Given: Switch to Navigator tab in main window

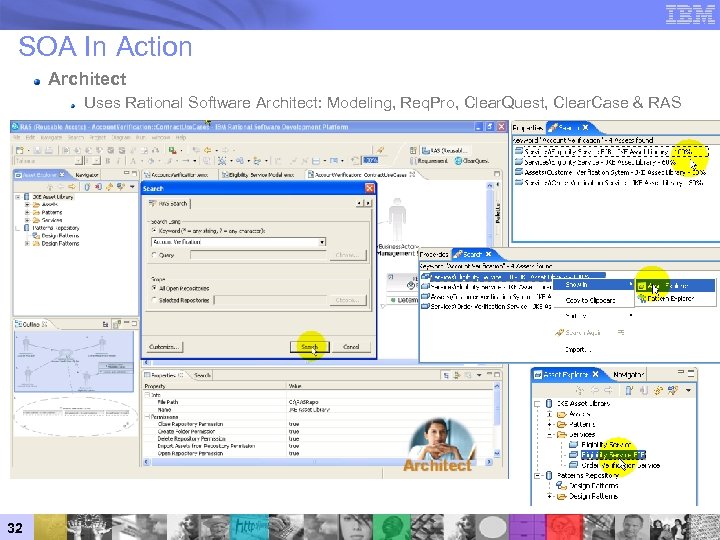Looking at the screenshot, I should point(87,175).
